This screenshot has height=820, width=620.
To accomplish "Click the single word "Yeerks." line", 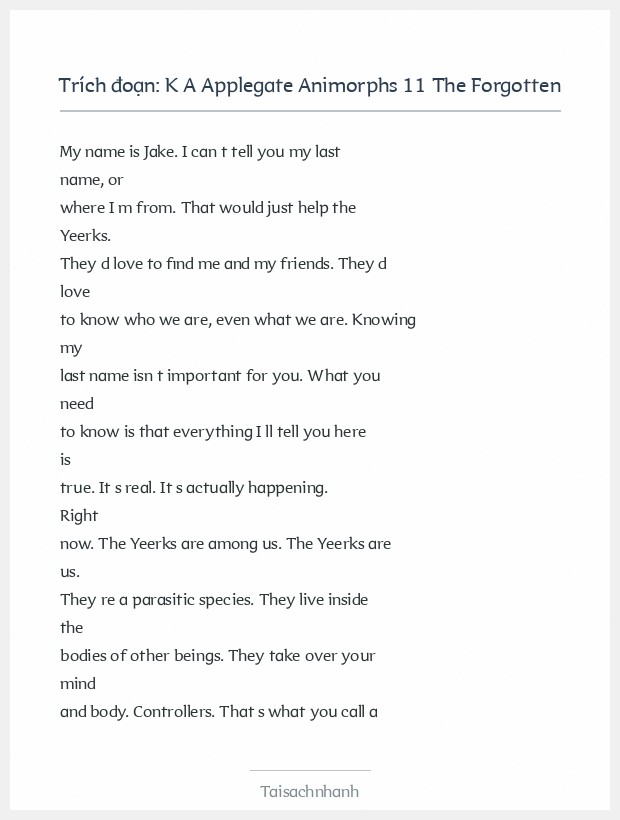I will point(85,236).
